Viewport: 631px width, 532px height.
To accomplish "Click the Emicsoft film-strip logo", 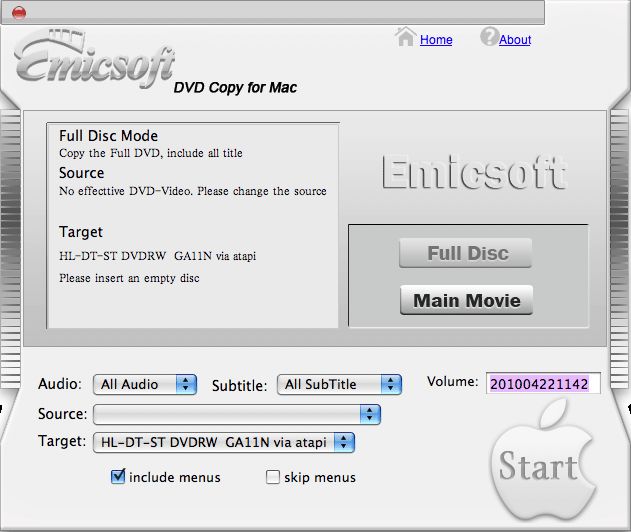I will (x=95, y=58).
